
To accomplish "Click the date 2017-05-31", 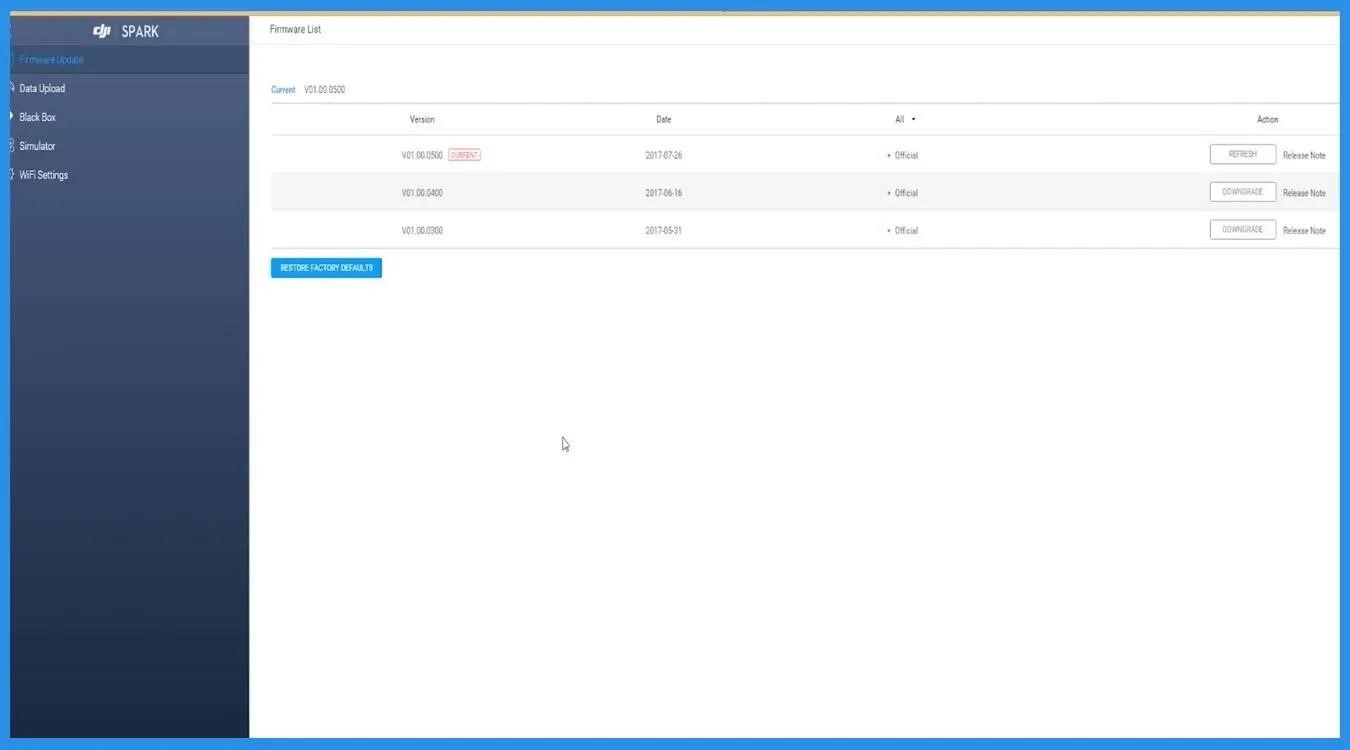I will coord(664,231).
